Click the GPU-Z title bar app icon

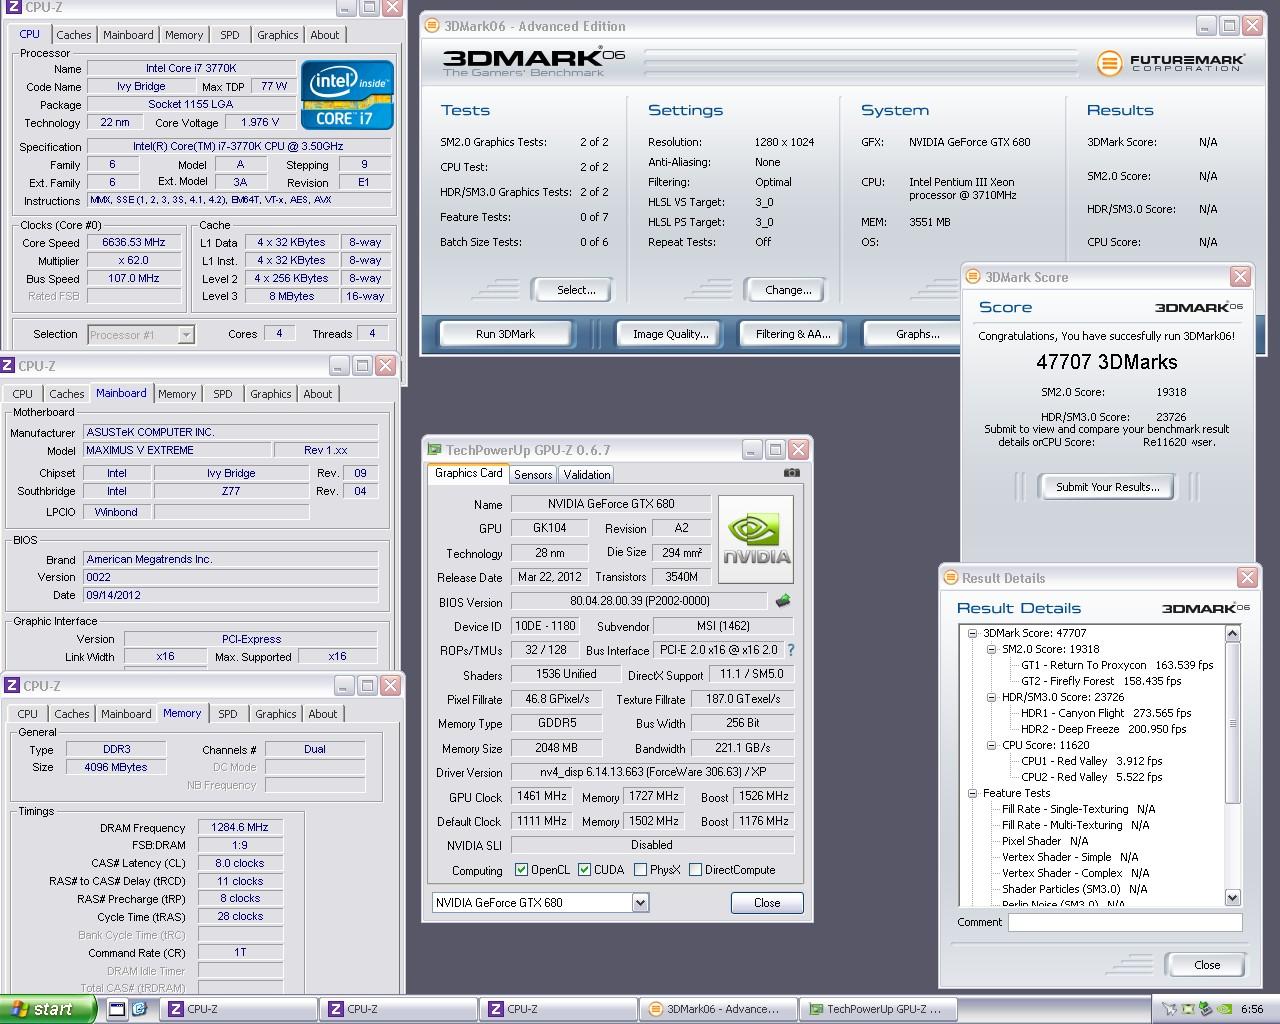point(434,450)
